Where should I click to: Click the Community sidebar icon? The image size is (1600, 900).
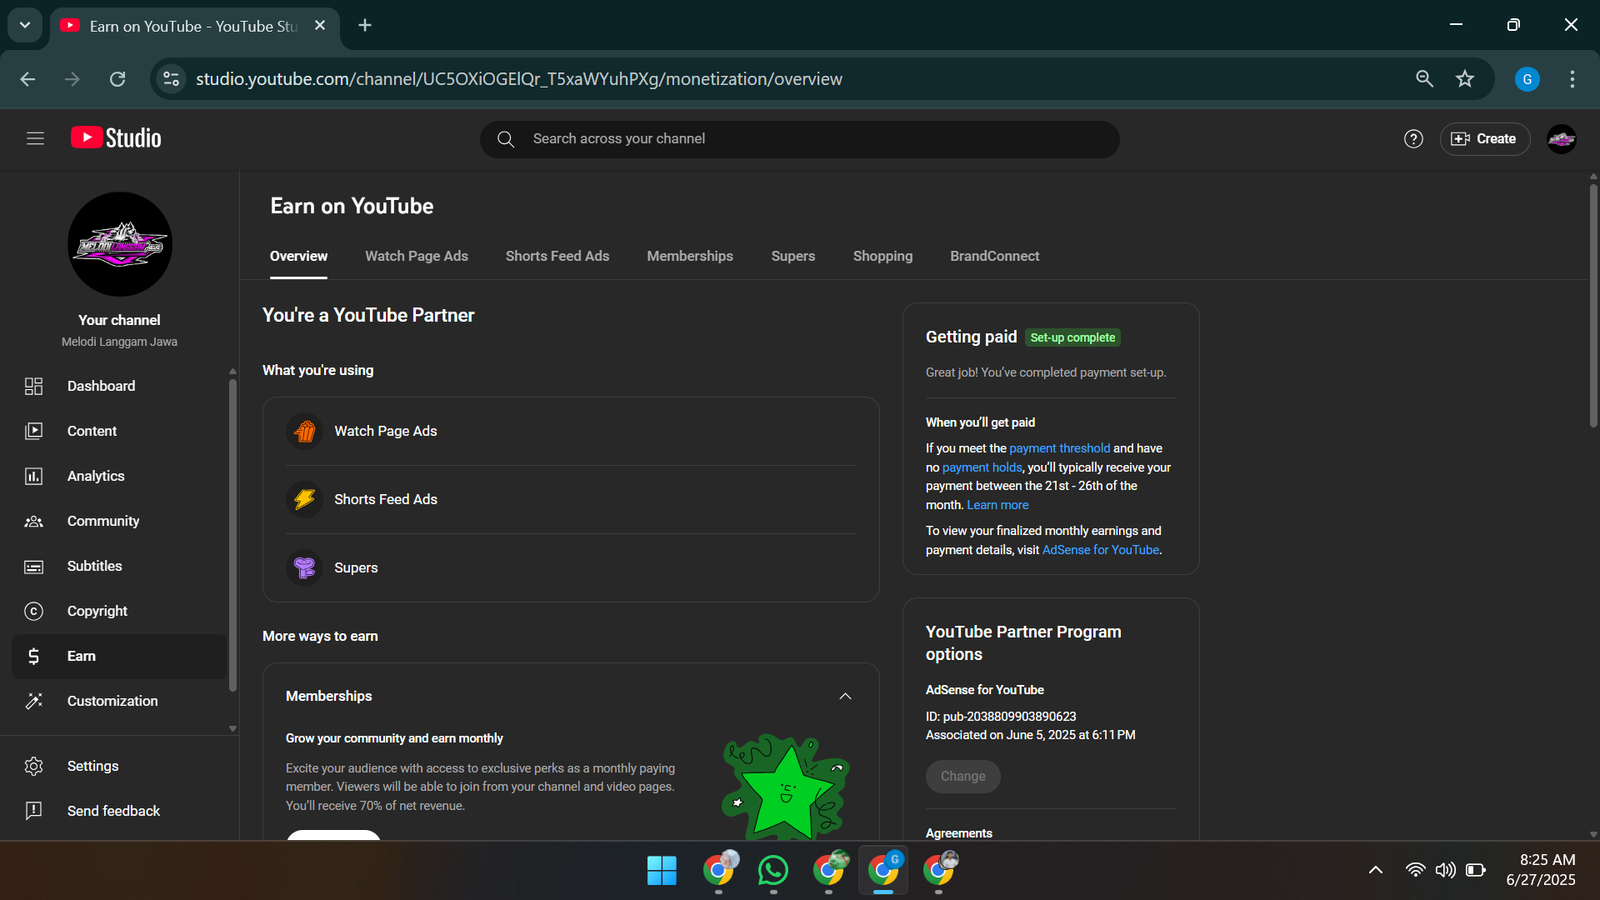34,521
